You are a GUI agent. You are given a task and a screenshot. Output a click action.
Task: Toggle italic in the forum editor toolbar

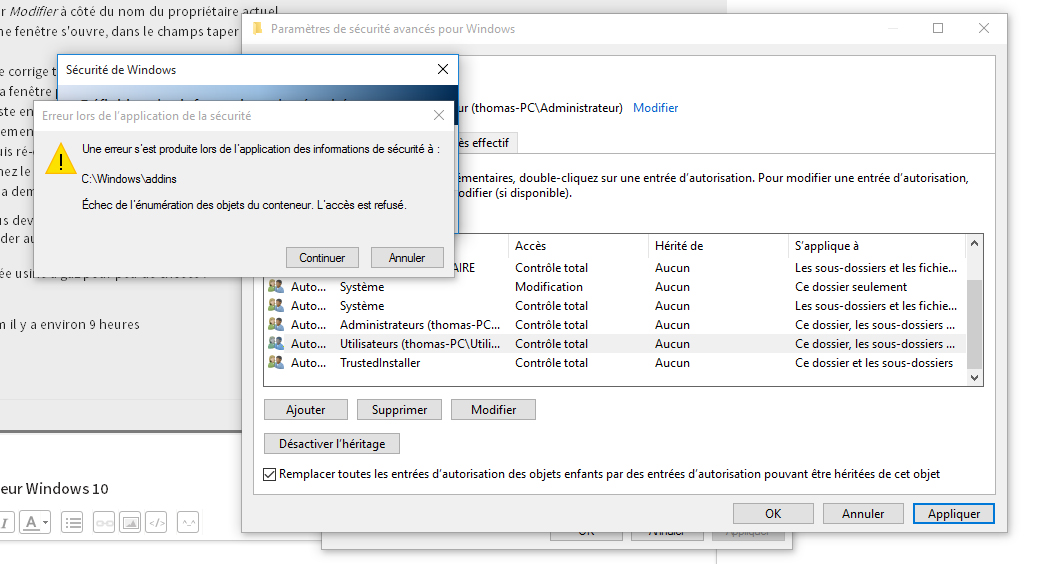pos(5,523)
